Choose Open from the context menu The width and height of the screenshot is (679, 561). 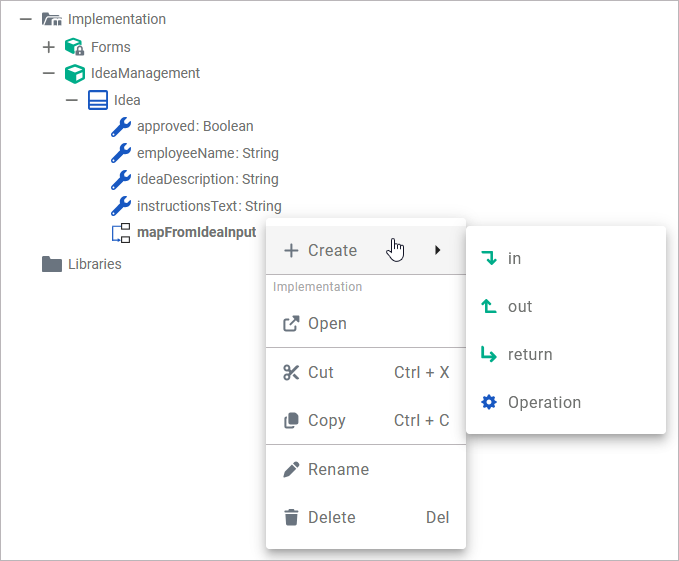coord(327,323)
